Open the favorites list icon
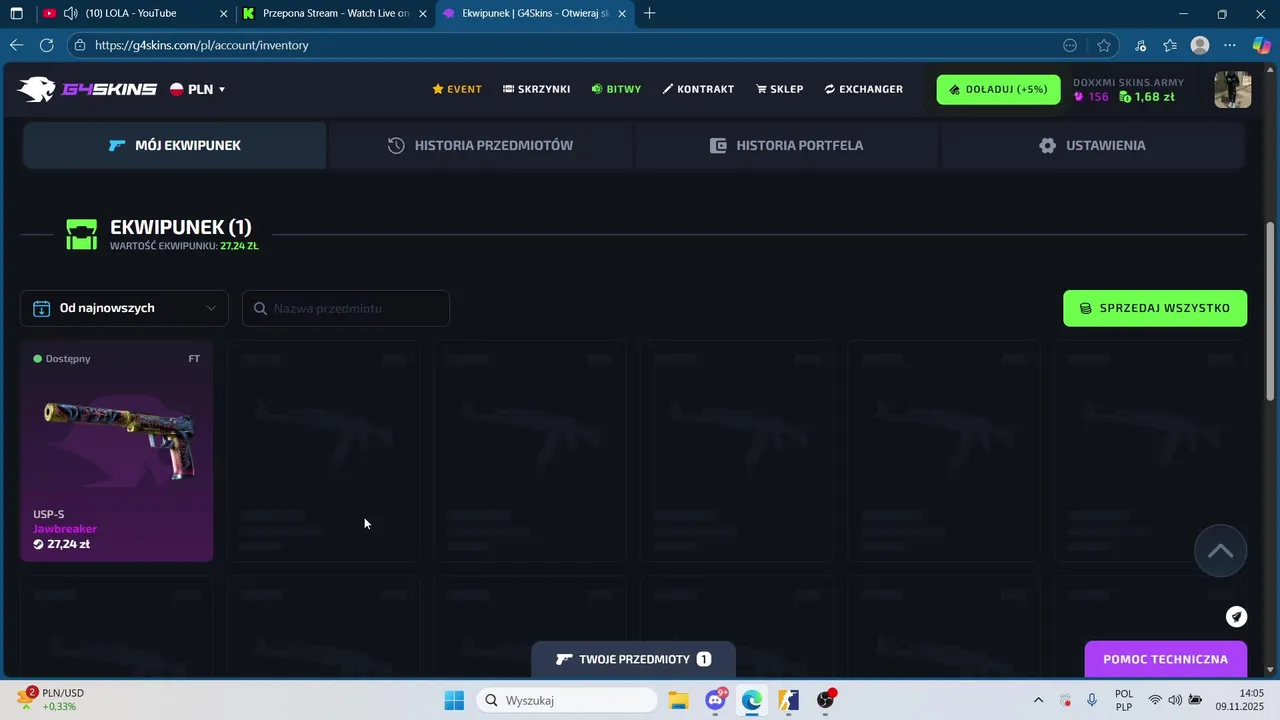The width and height of the screenshot is (1280, 720). [x=1170, y=45]
